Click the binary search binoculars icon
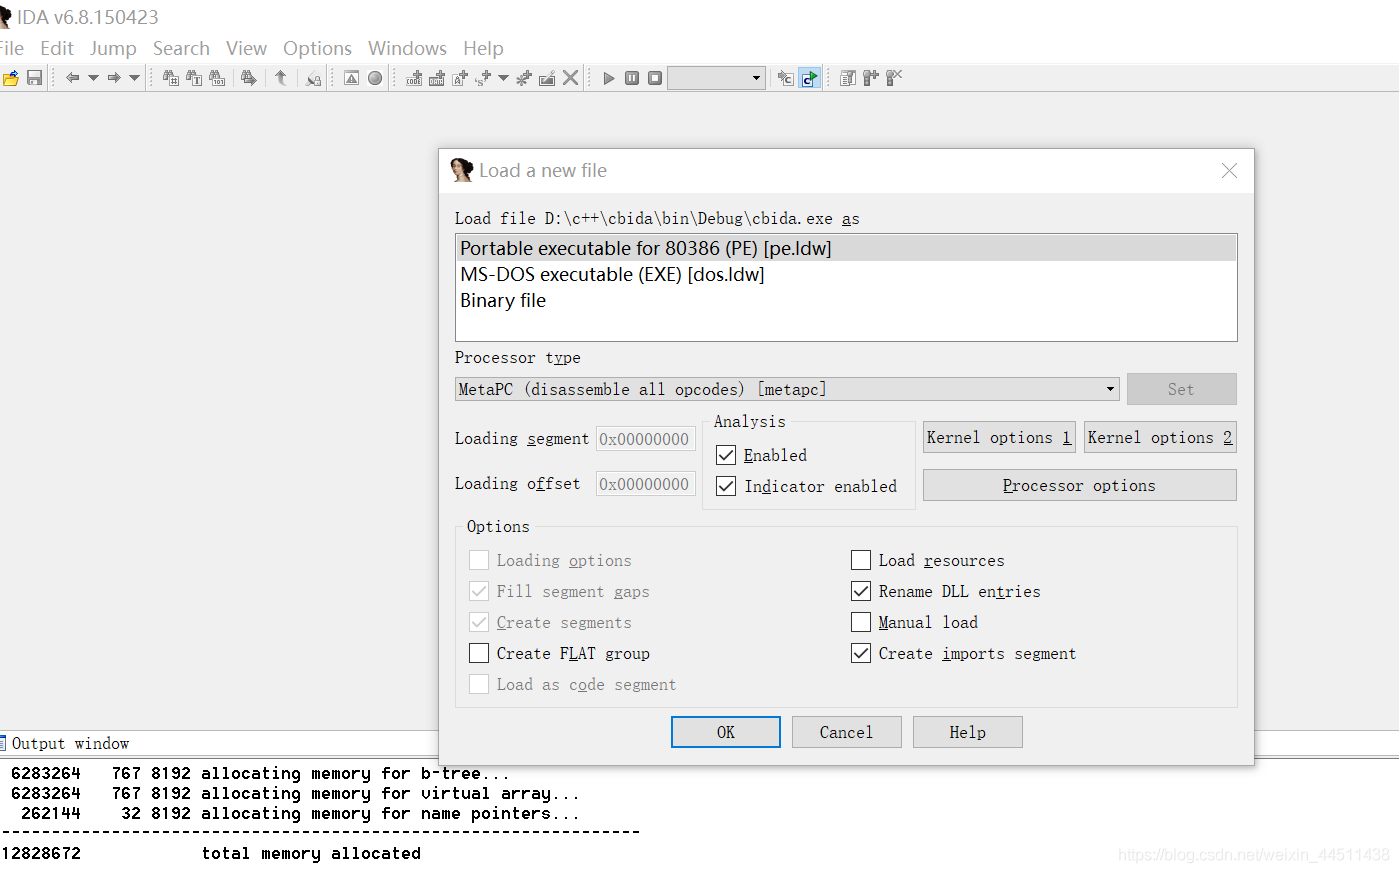 point(217,78)
